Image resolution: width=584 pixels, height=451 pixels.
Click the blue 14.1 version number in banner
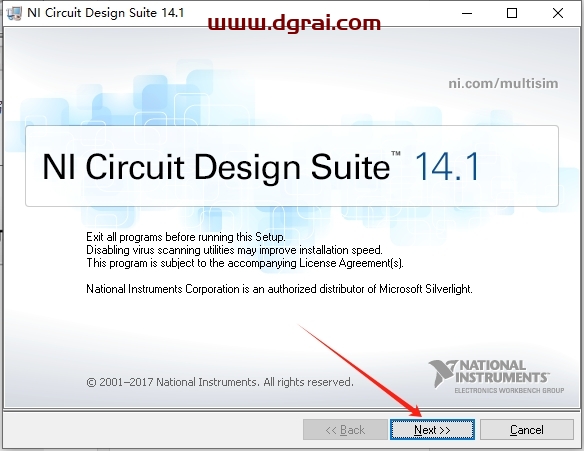click(x=447, y=167)
